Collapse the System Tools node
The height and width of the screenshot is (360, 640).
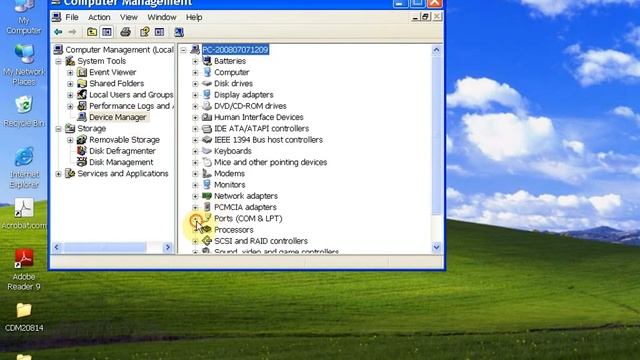[58, 61]
